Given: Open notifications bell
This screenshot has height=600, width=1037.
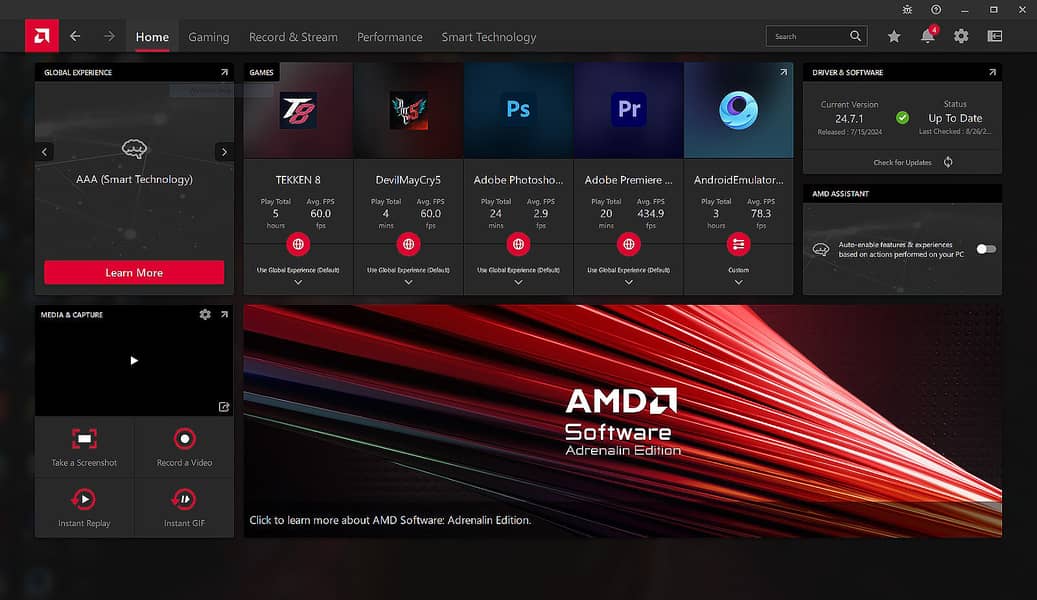Looking at the screenshot, I should 928,36.
